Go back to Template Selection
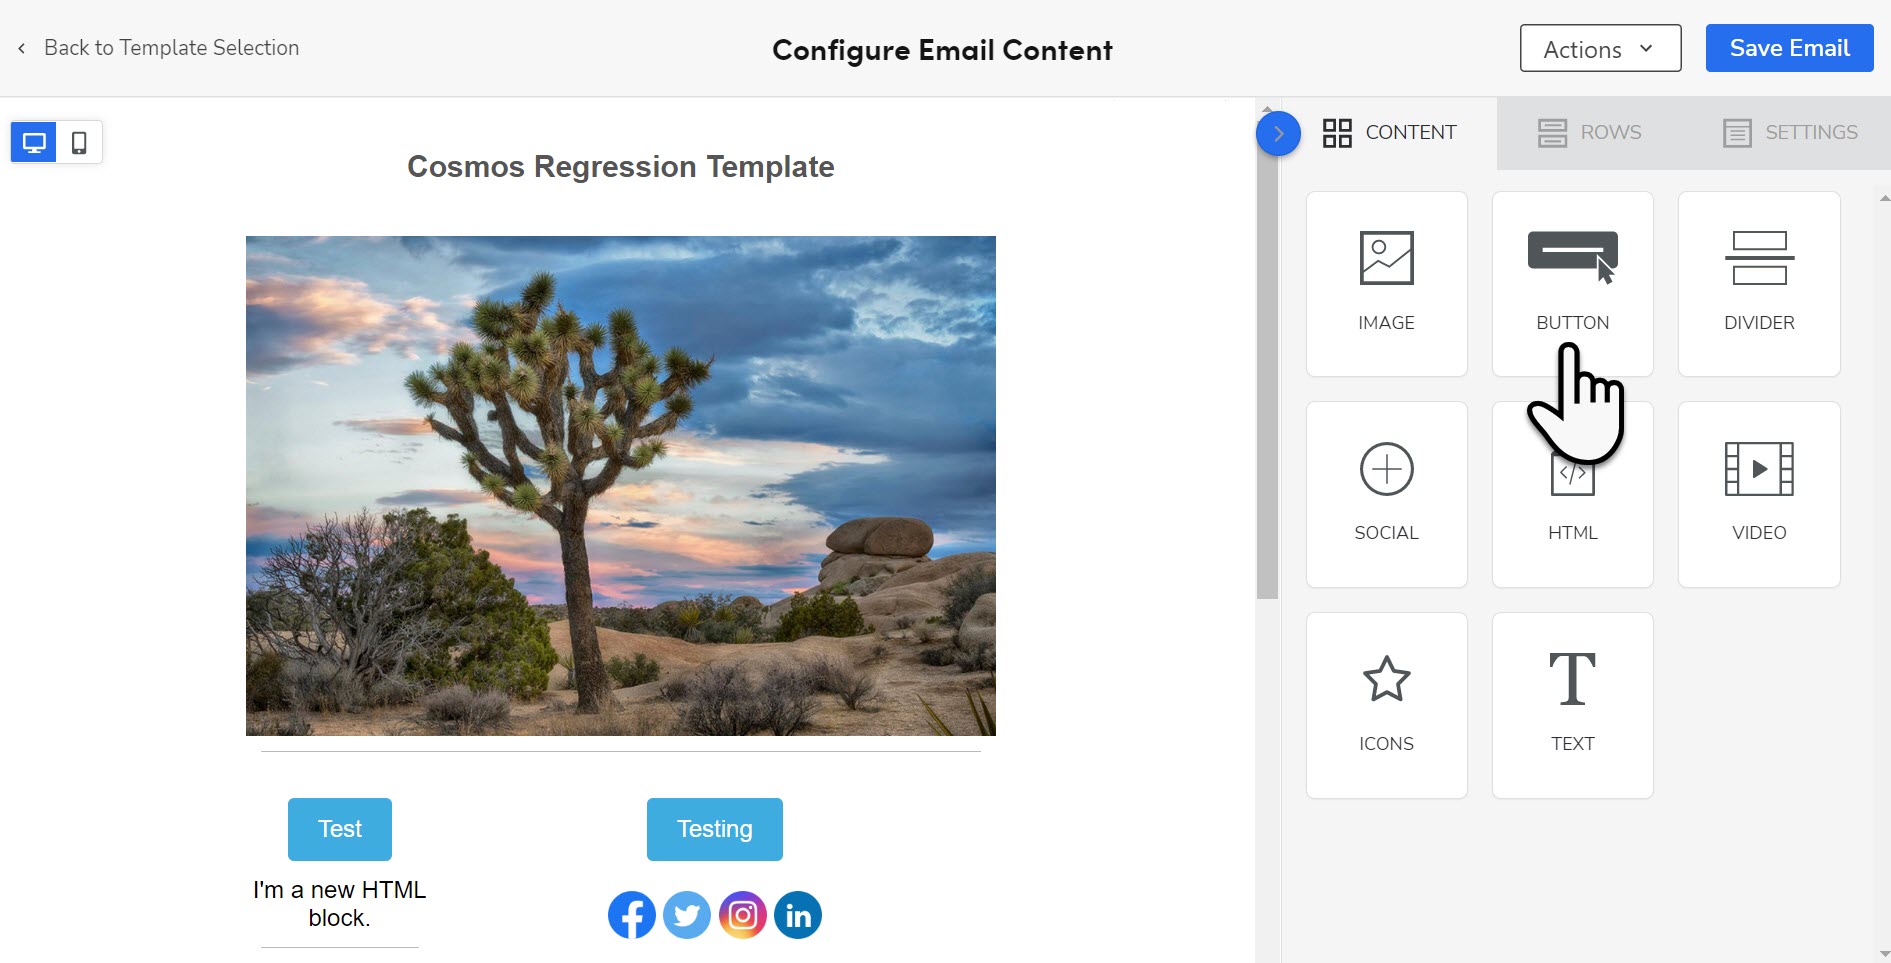The height and width of the screenshot is (963, 1891). tap(159, 48)
